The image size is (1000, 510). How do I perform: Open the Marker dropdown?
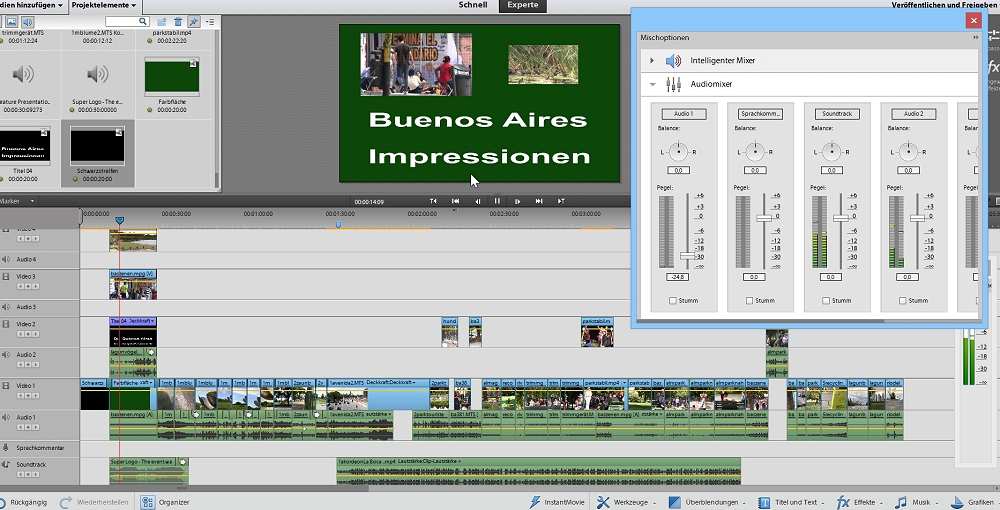coord(18,201)
